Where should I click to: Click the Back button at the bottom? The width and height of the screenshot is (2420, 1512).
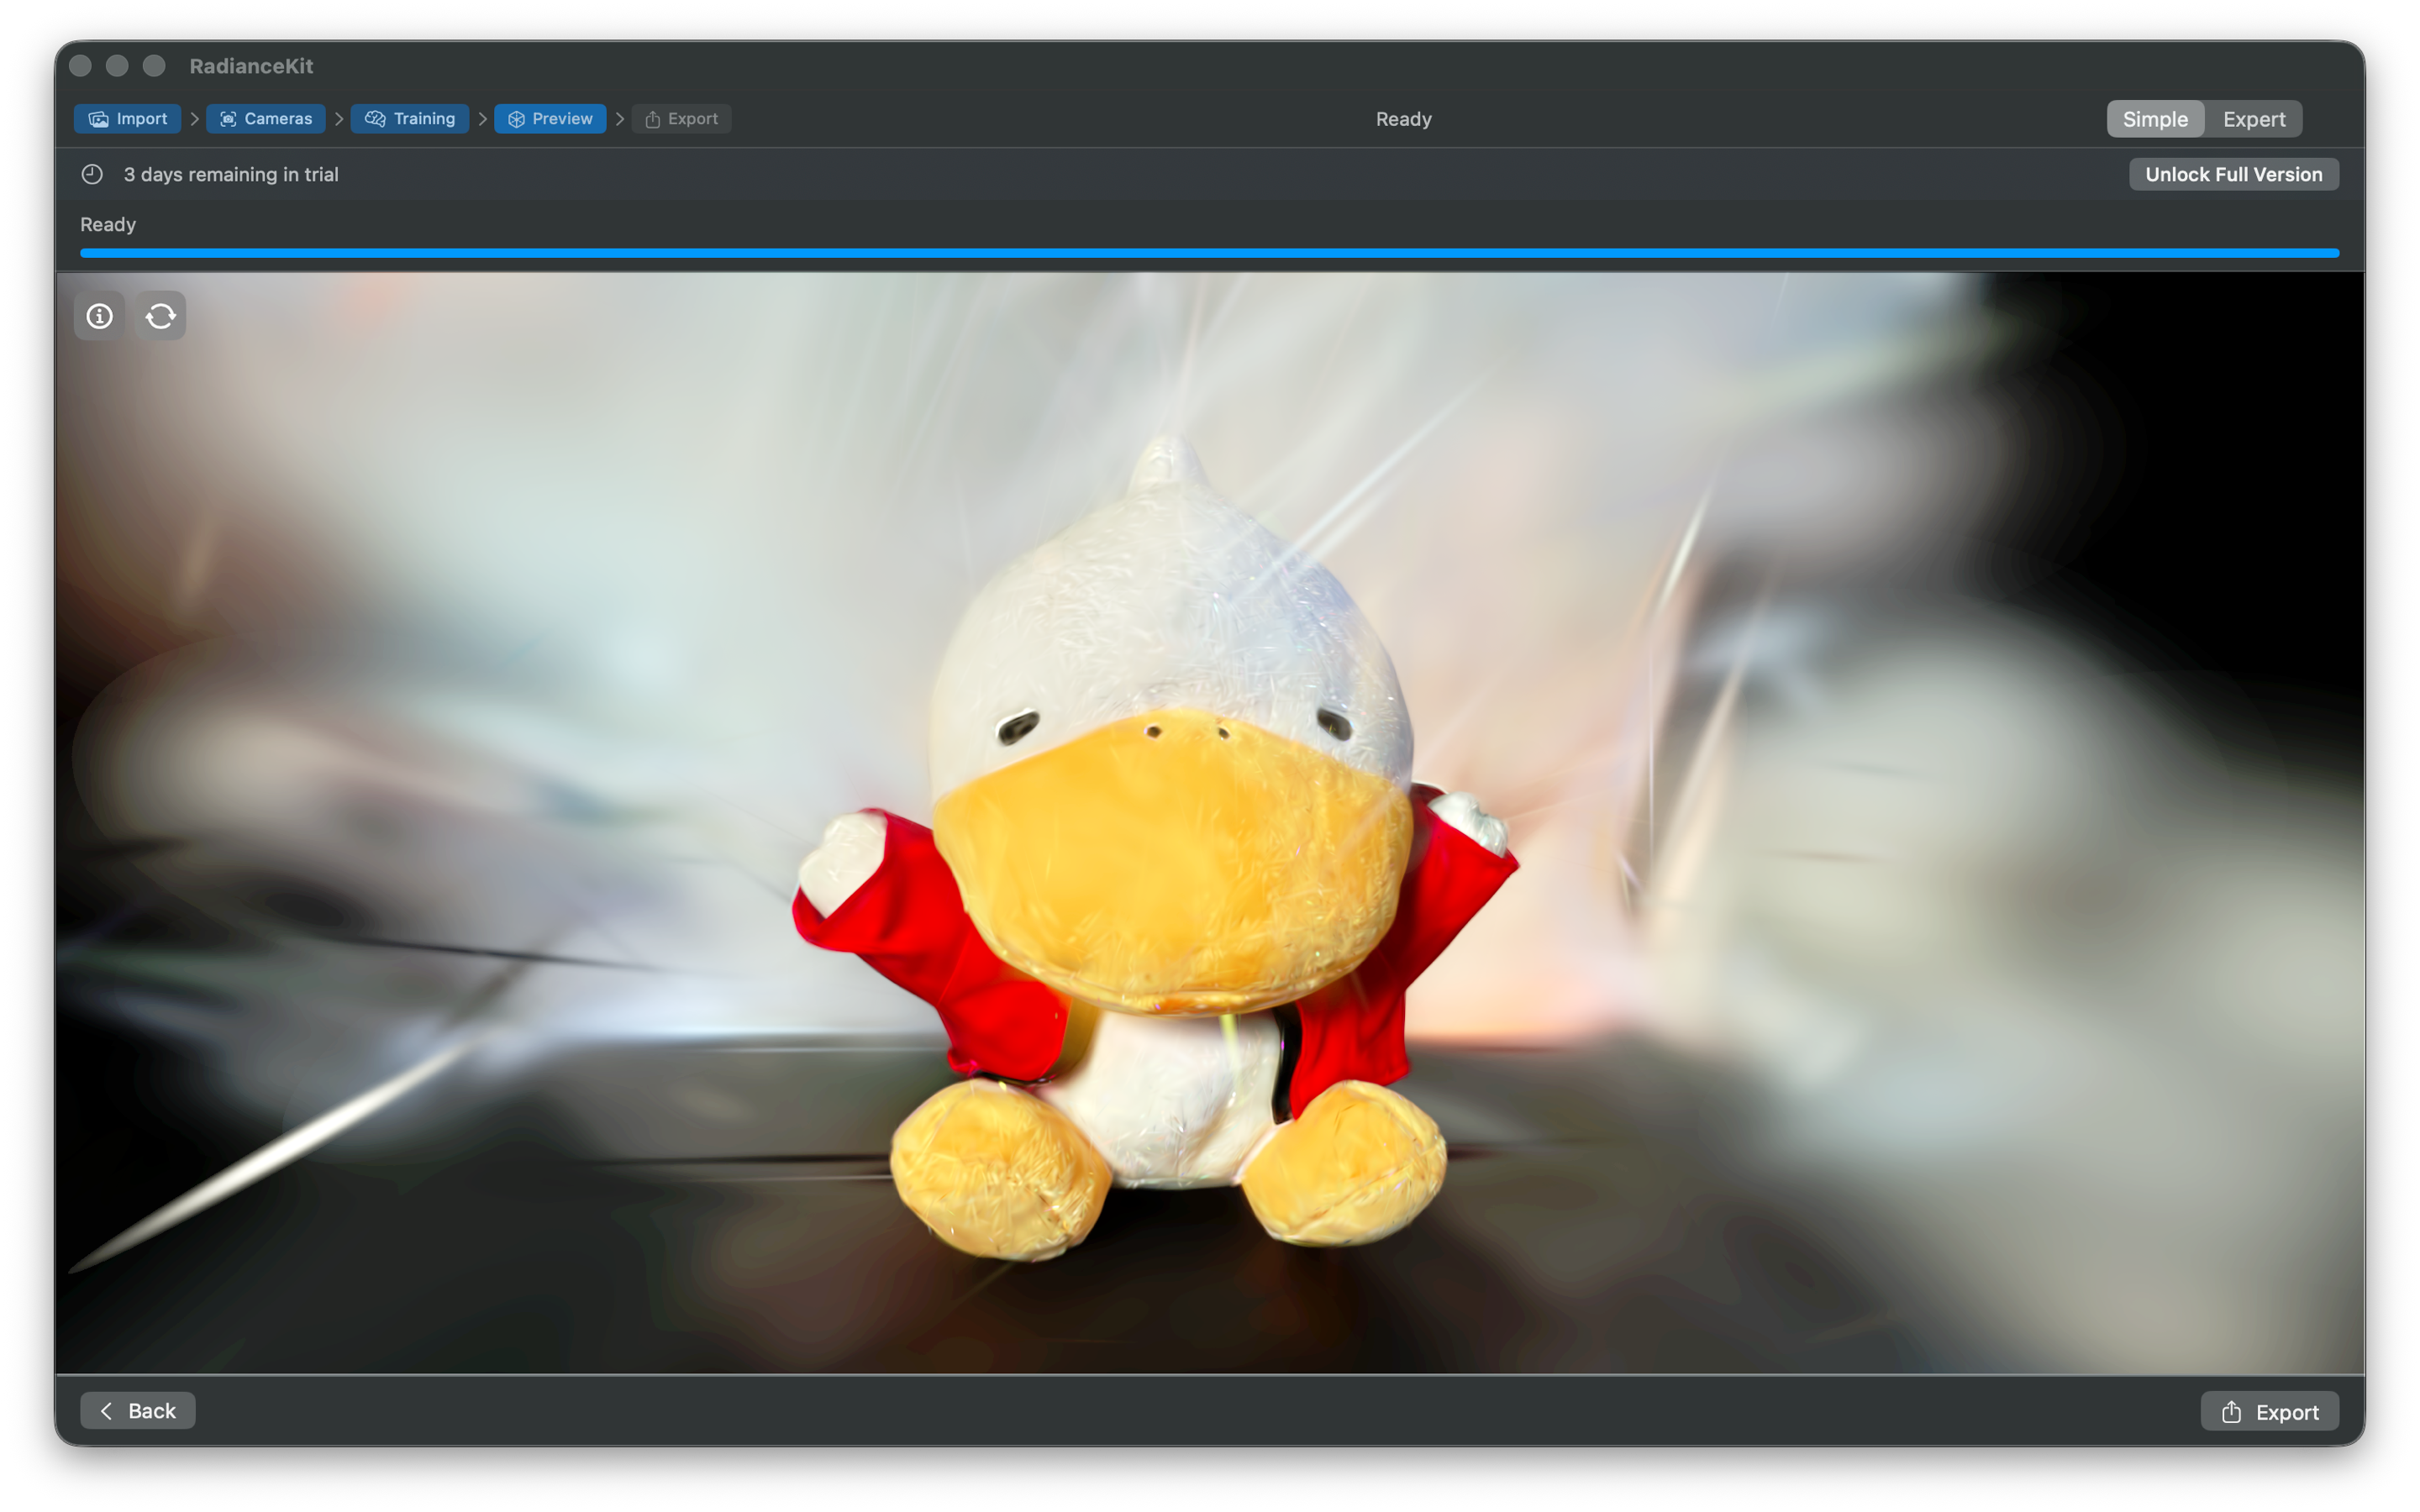(x=138, y=1410)
